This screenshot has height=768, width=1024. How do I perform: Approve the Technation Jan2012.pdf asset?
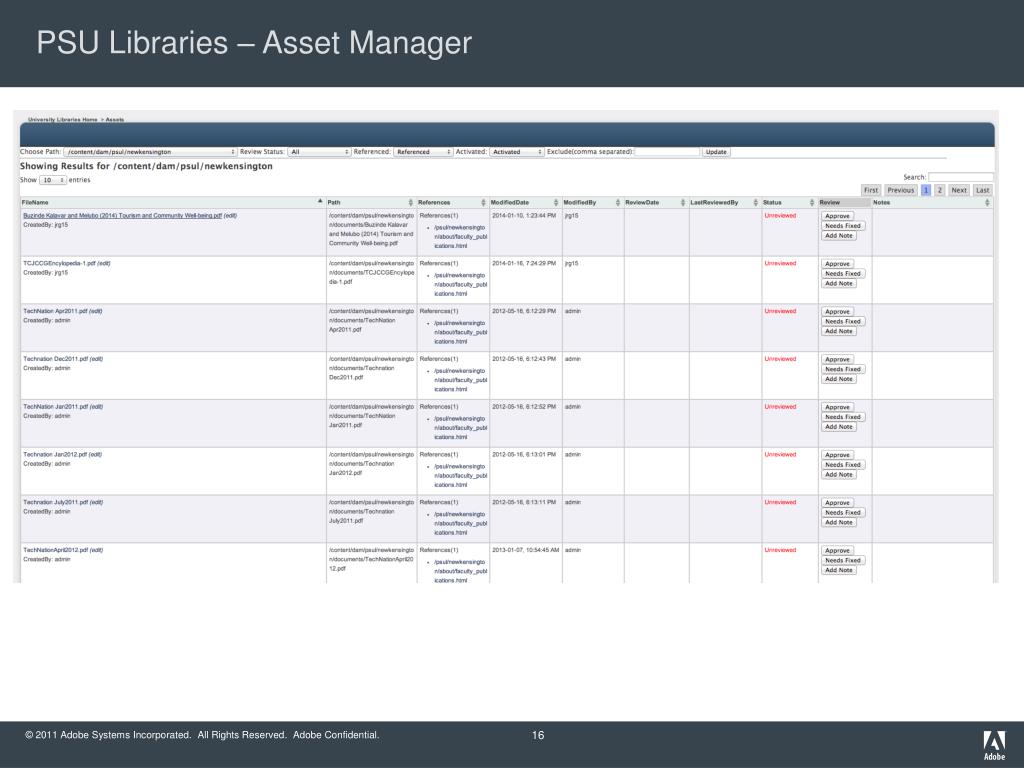coord(837,455)
